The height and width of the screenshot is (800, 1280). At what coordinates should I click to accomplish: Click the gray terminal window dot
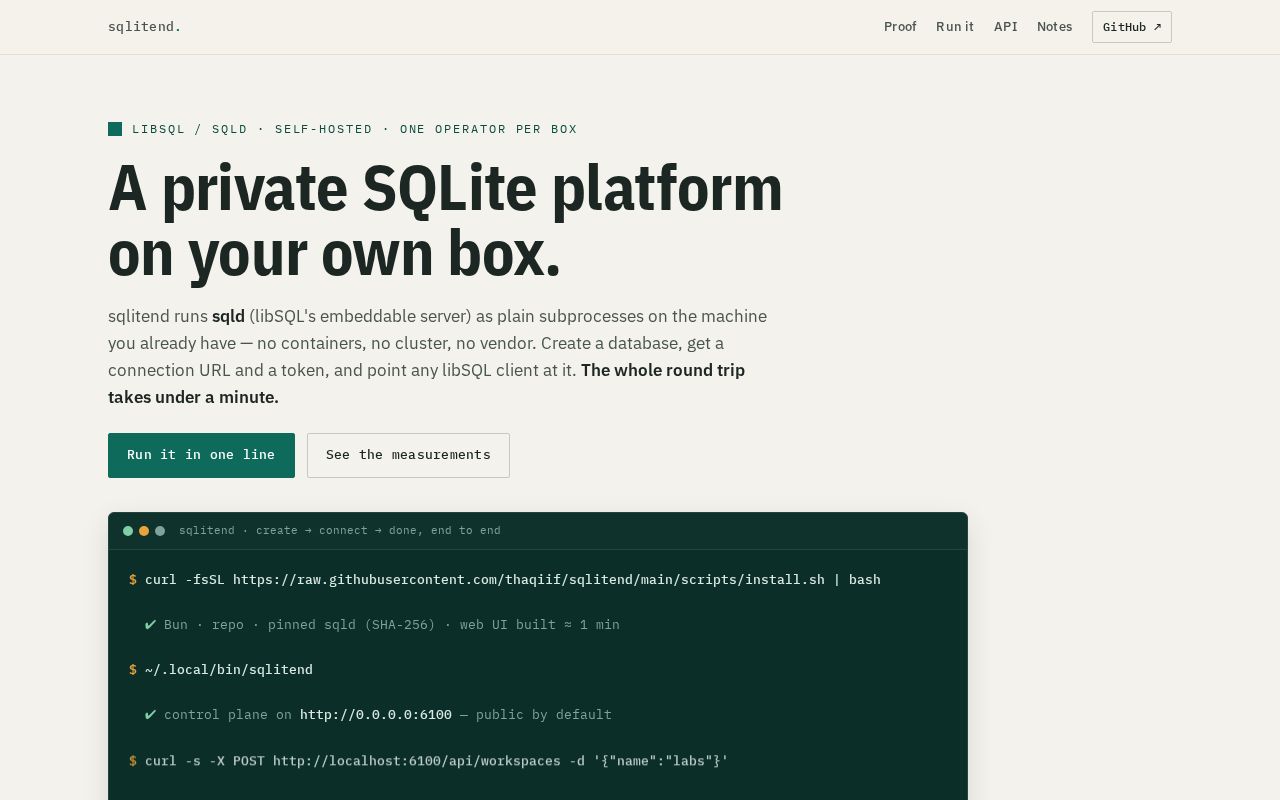160,531
